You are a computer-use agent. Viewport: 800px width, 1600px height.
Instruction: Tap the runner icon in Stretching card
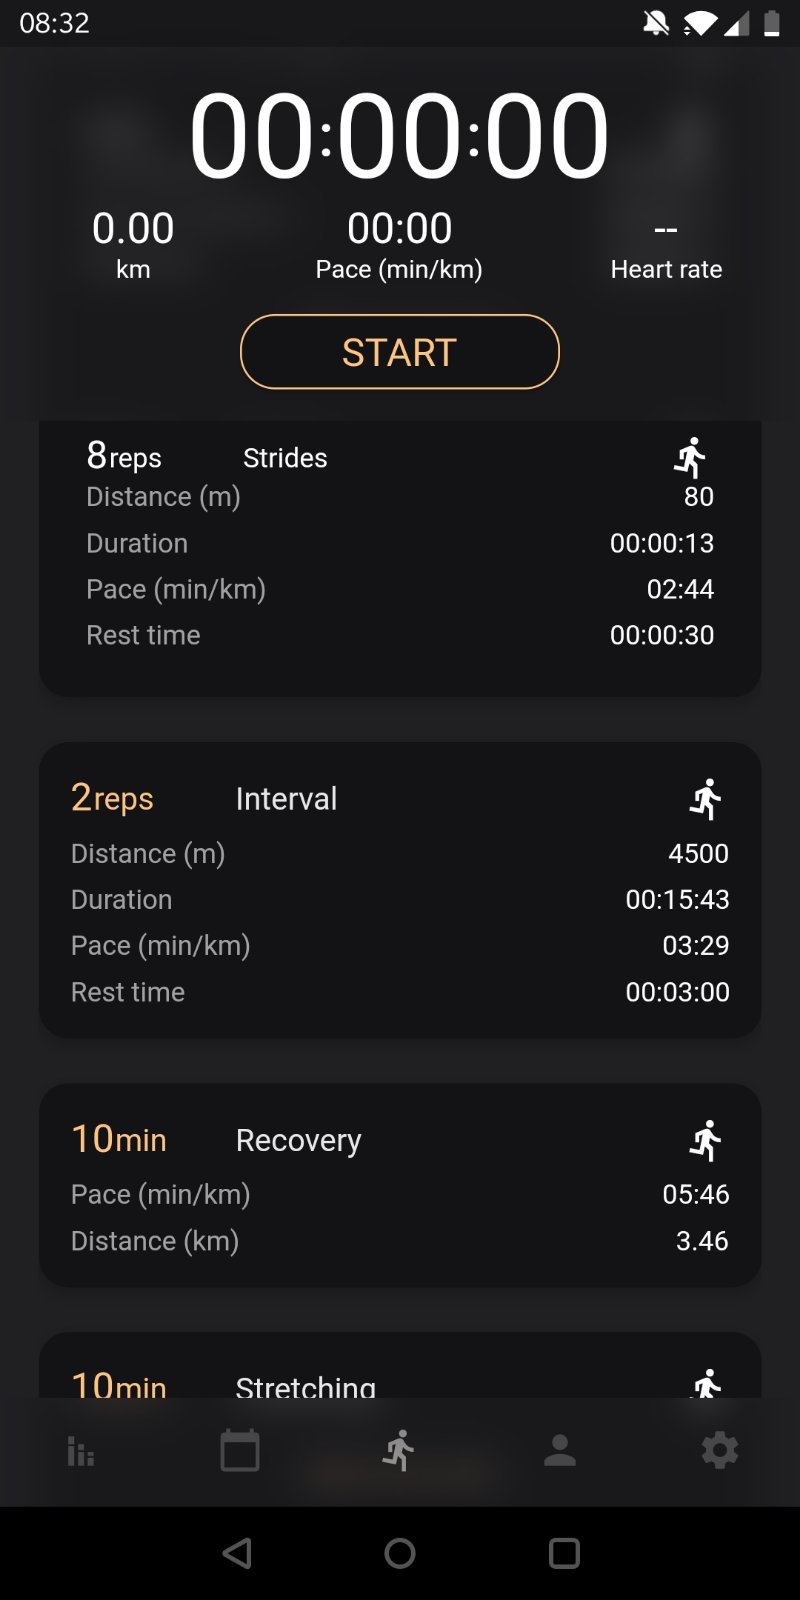click(706, 1385)
